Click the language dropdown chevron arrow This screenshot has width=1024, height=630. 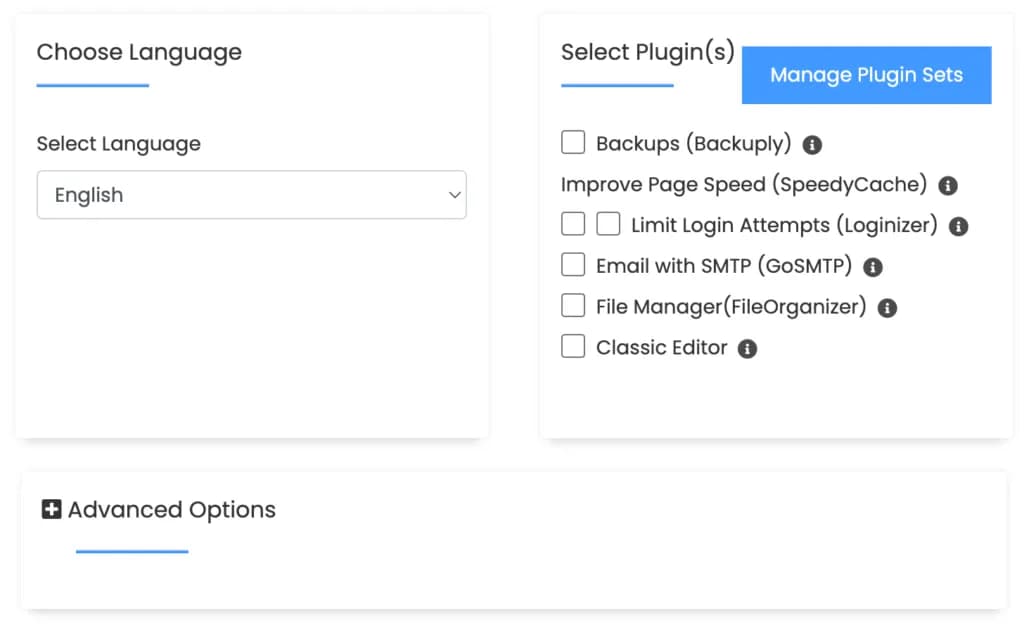[x=454, y=195]
